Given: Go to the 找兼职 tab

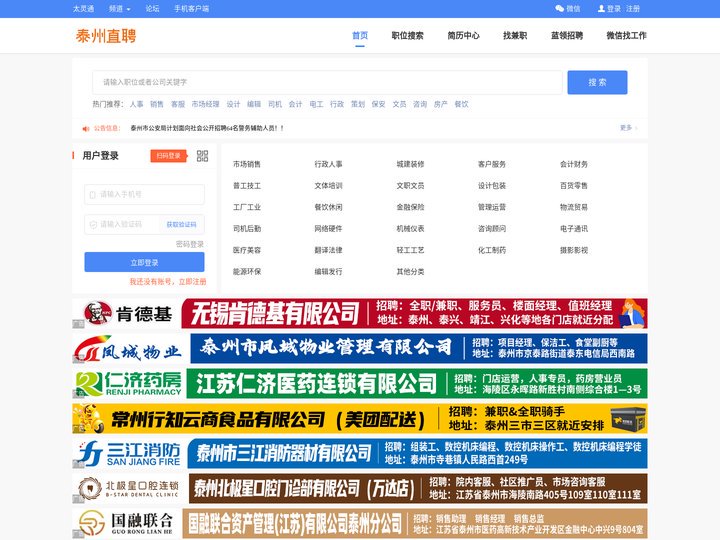Looking at the screenshot, I should [x=515, y=35].
